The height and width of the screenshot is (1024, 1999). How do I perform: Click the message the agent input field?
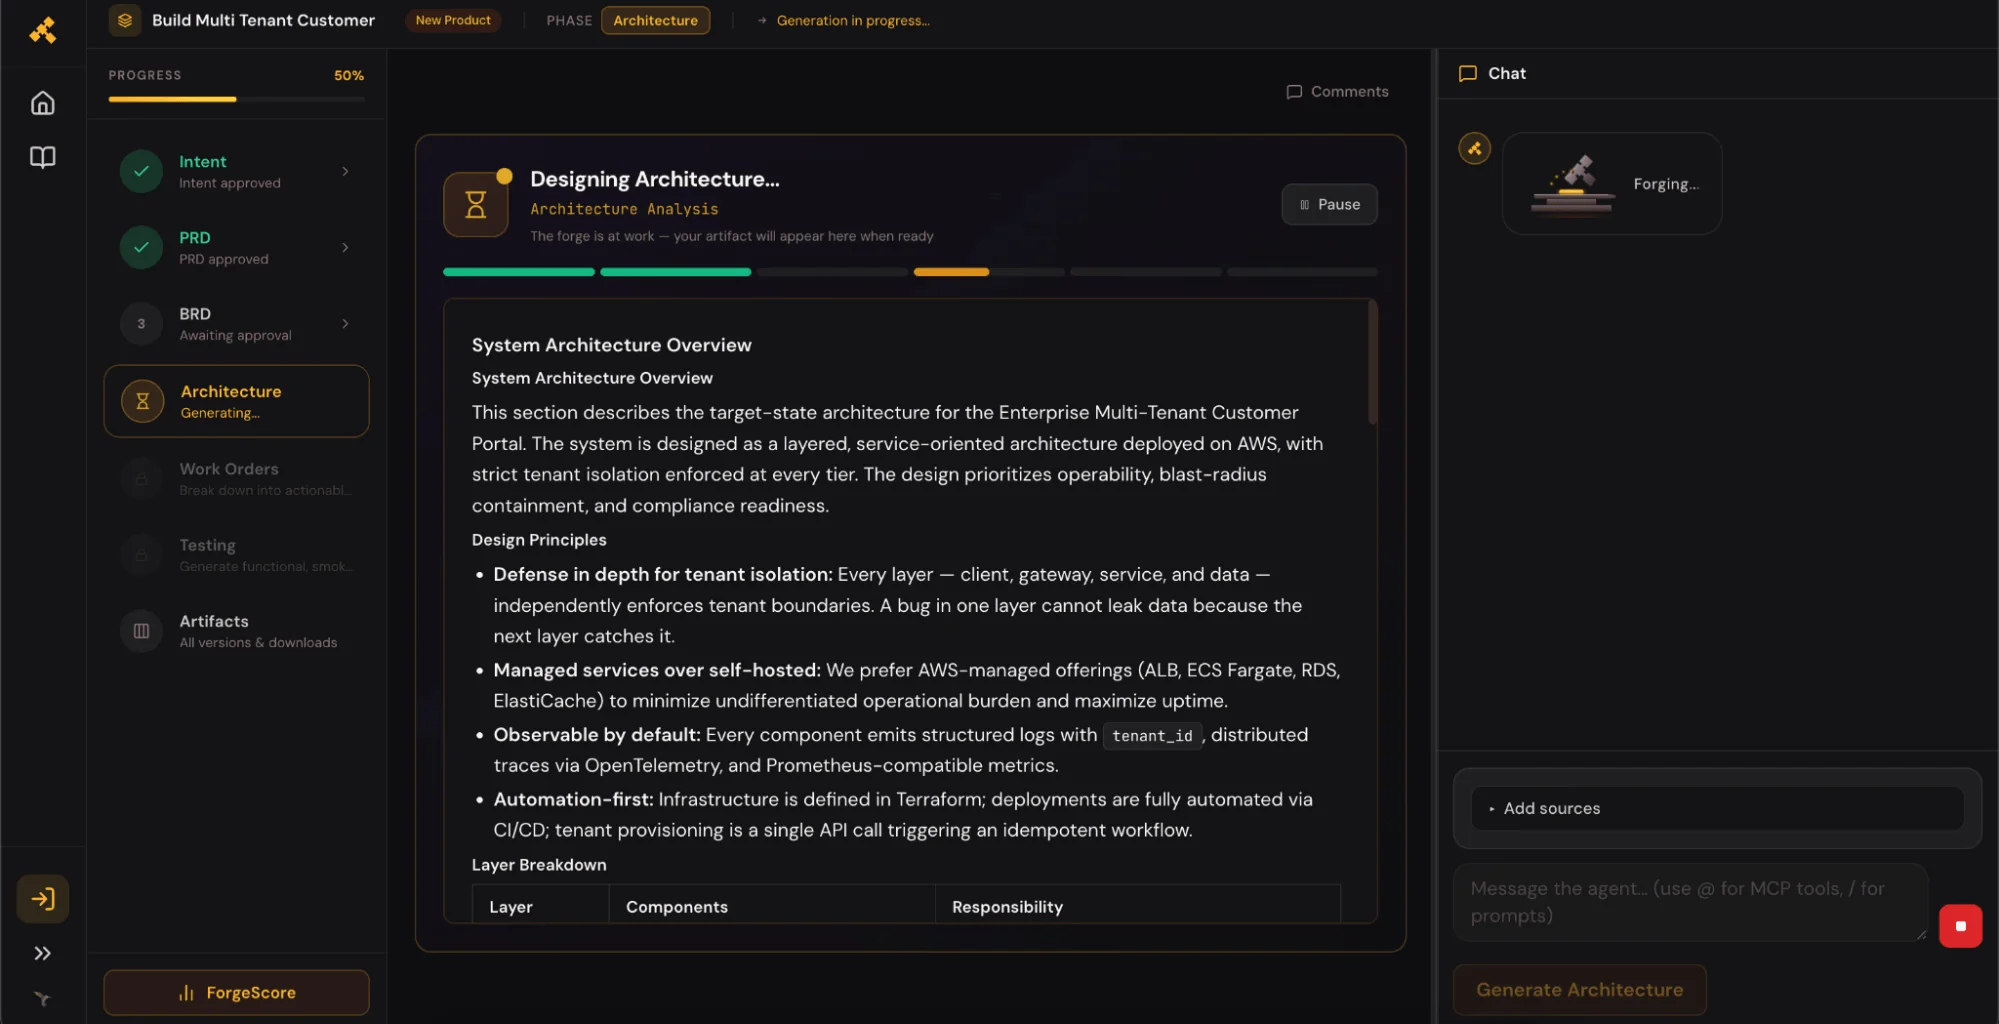1689,902
